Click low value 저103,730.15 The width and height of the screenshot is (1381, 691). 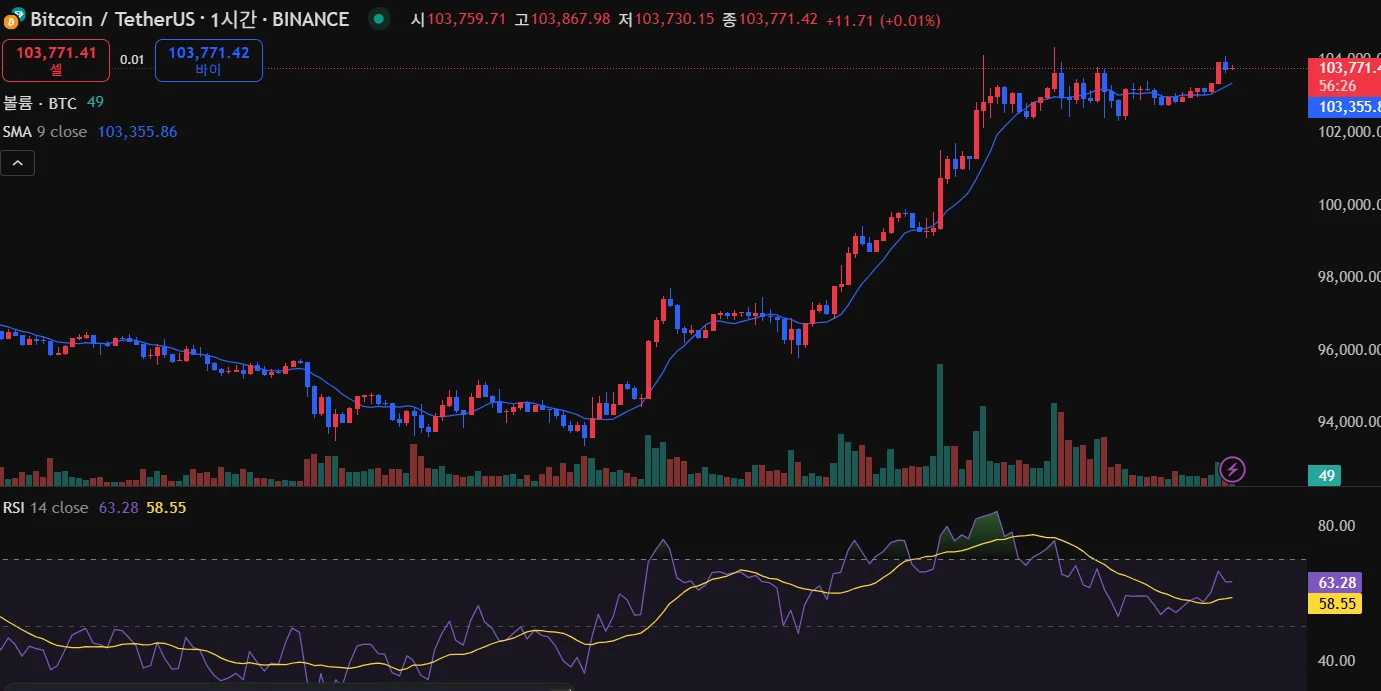pos(666,20)
